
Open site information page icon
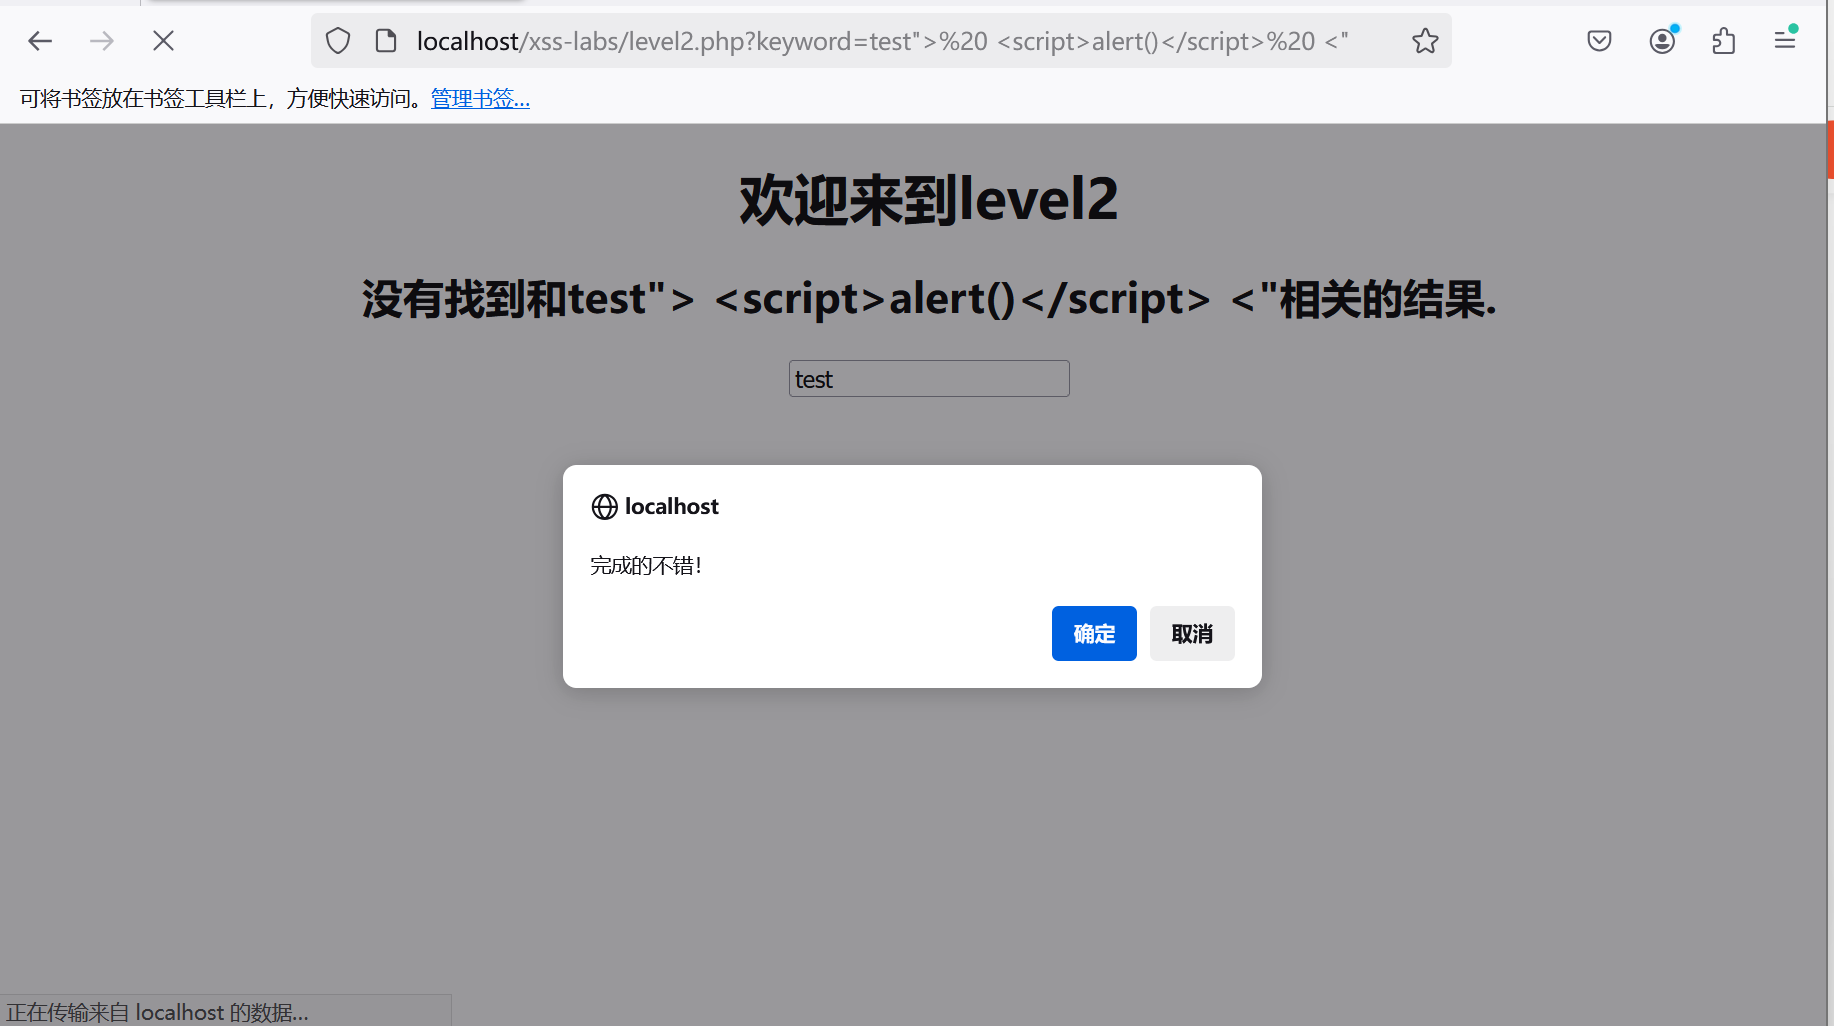point(386,41)
